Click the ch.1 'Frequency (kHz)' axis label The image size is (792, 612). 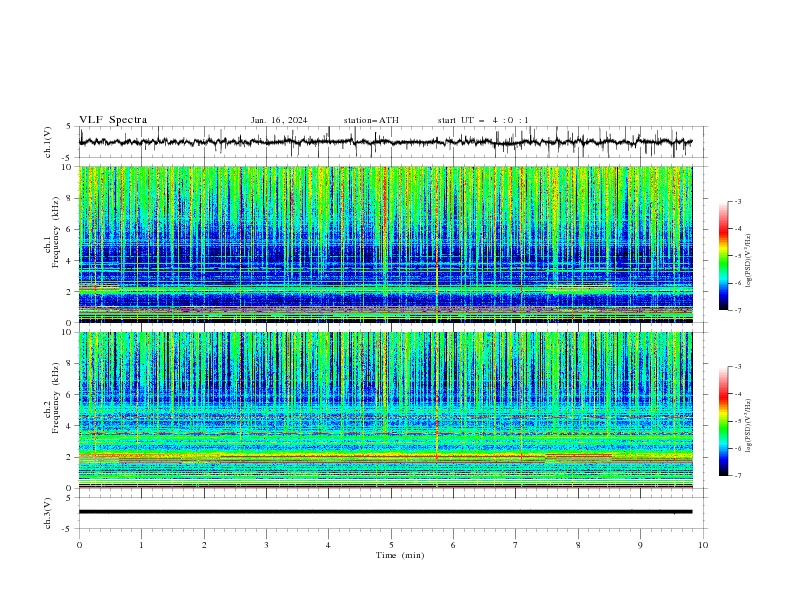coord(56,233)
